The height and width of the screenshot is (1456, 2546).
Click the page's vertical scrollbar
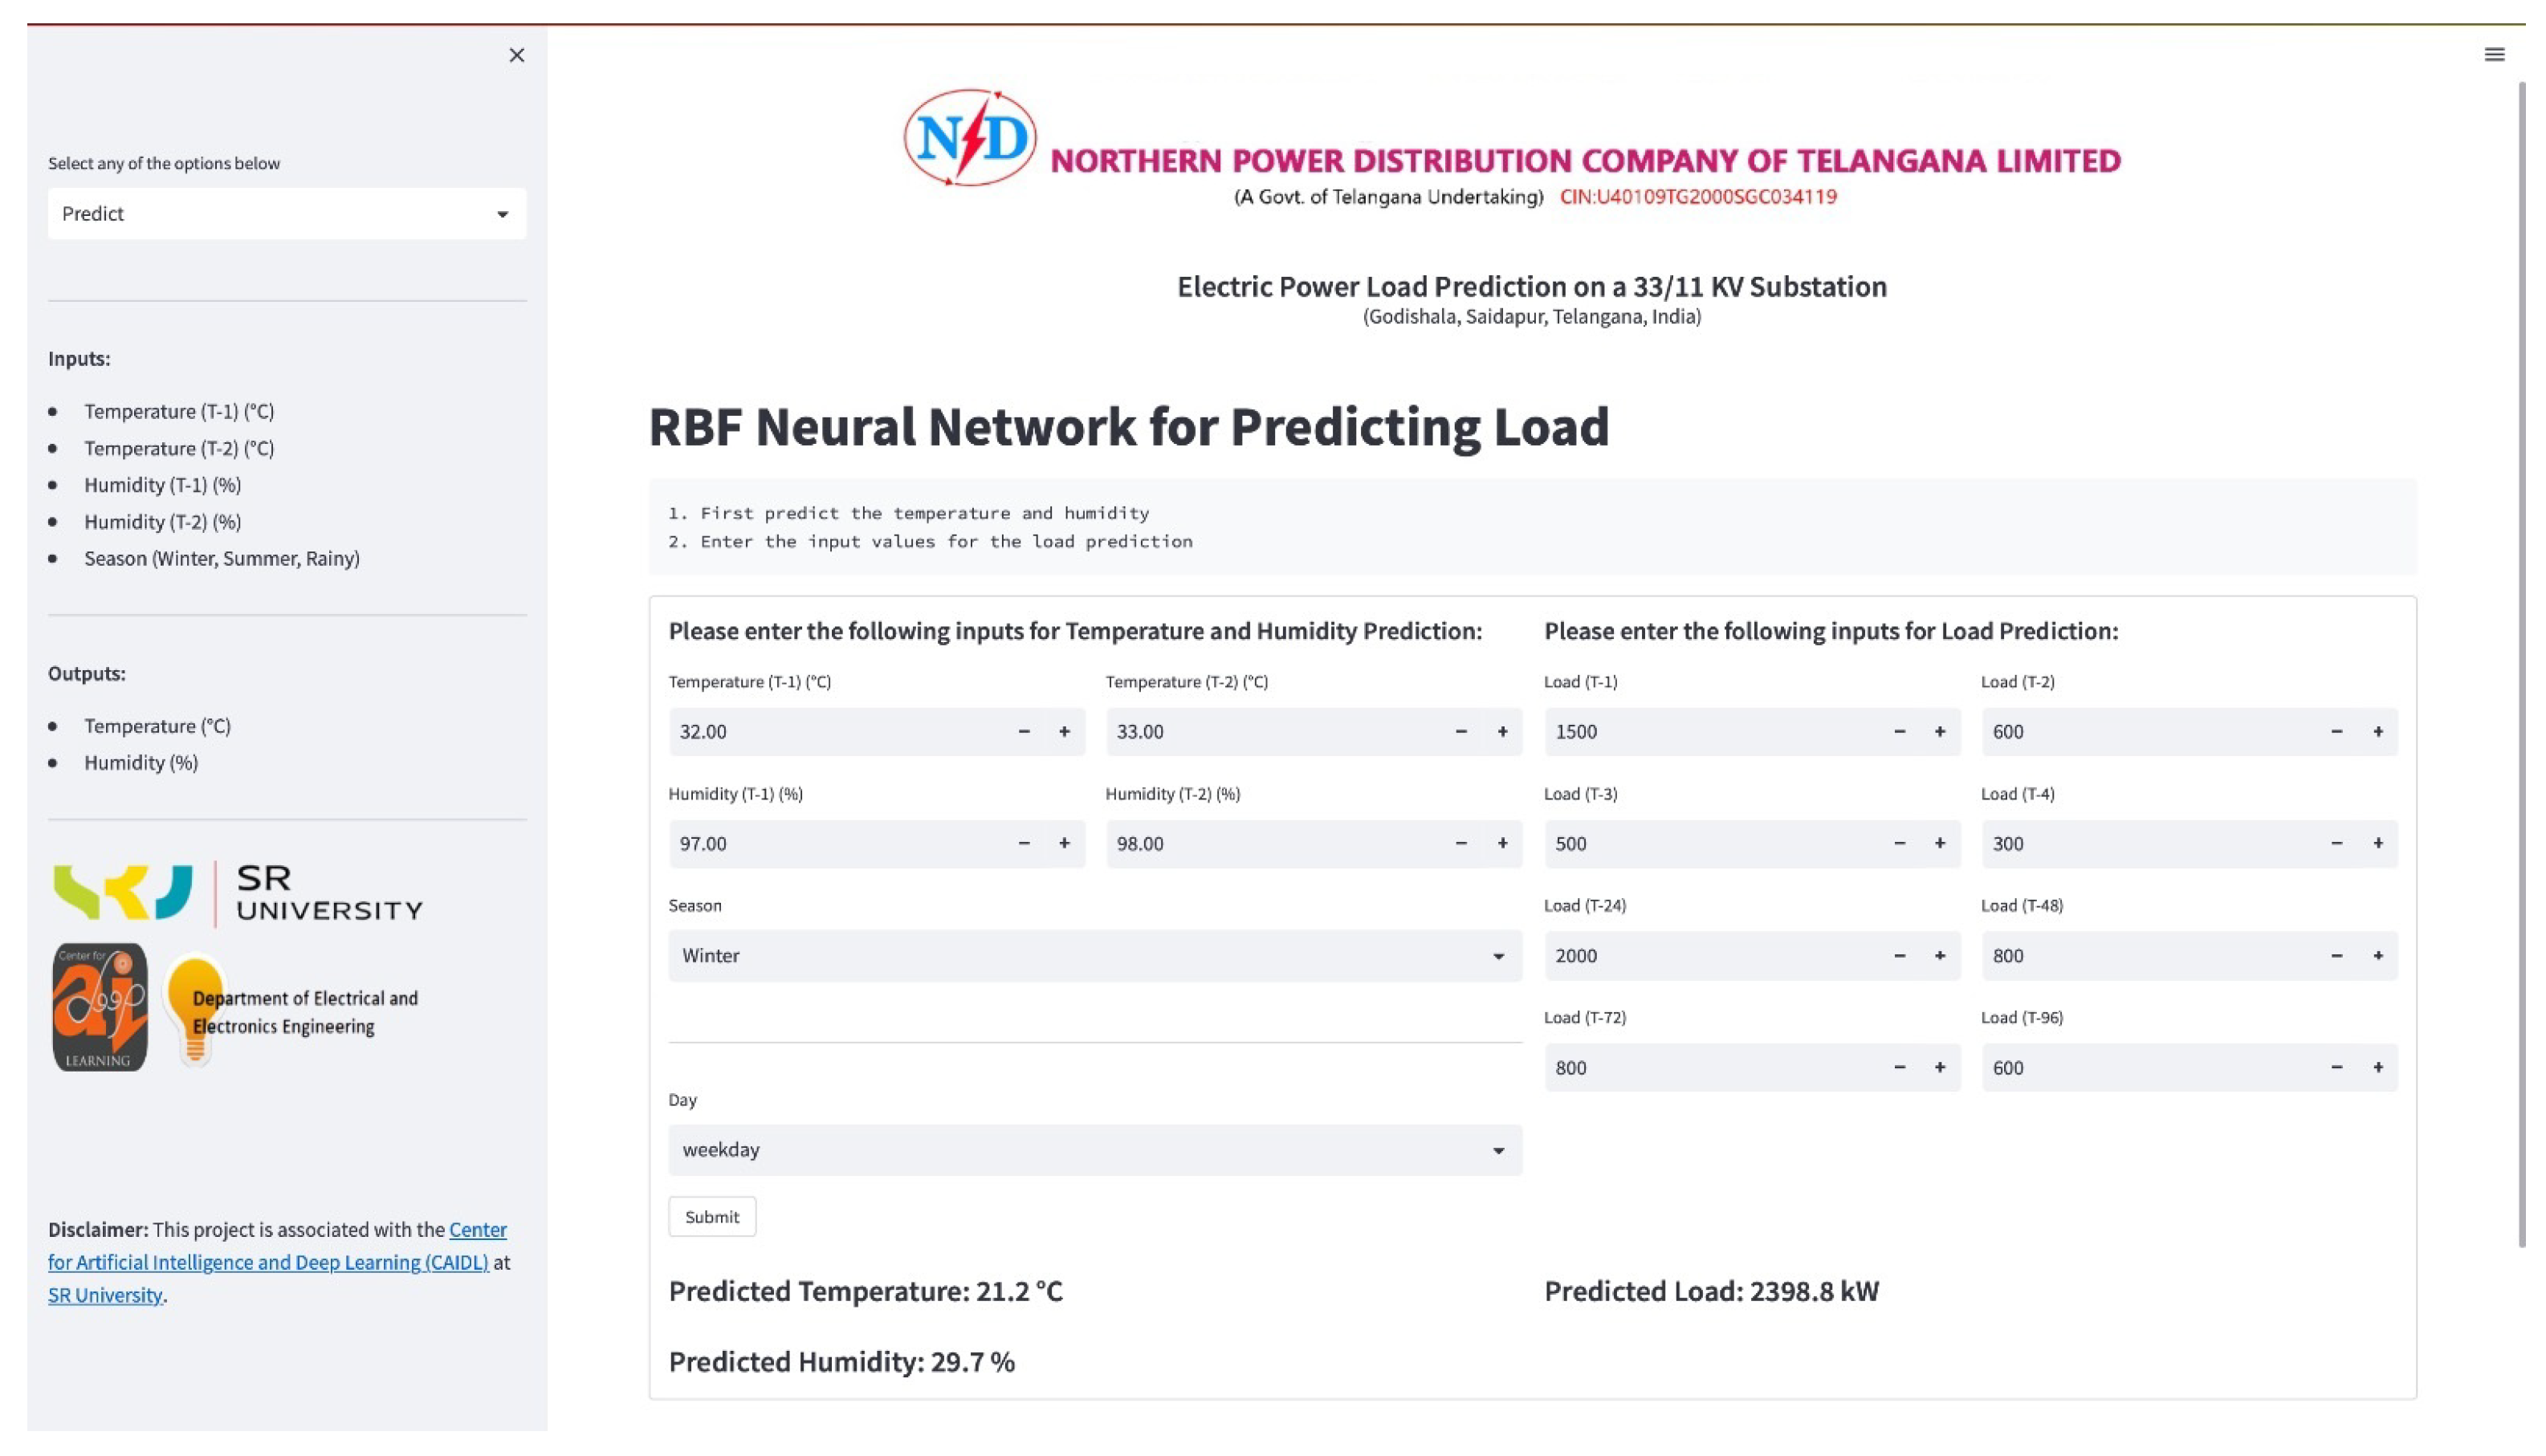coord(2522,660)
